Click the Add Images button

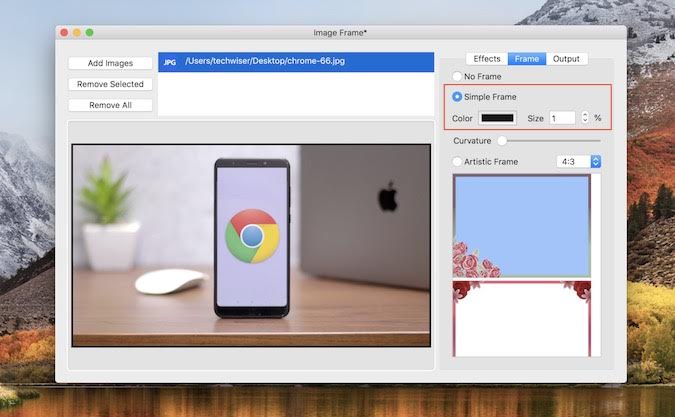tap(110, 63)
